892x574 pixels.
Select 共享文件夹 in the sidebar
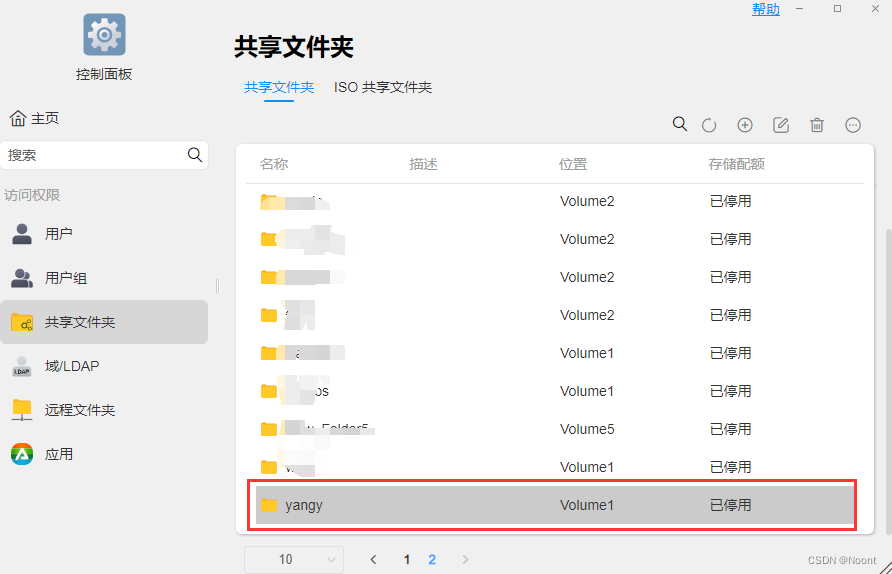pyautogui.click(x=104, y=322)
